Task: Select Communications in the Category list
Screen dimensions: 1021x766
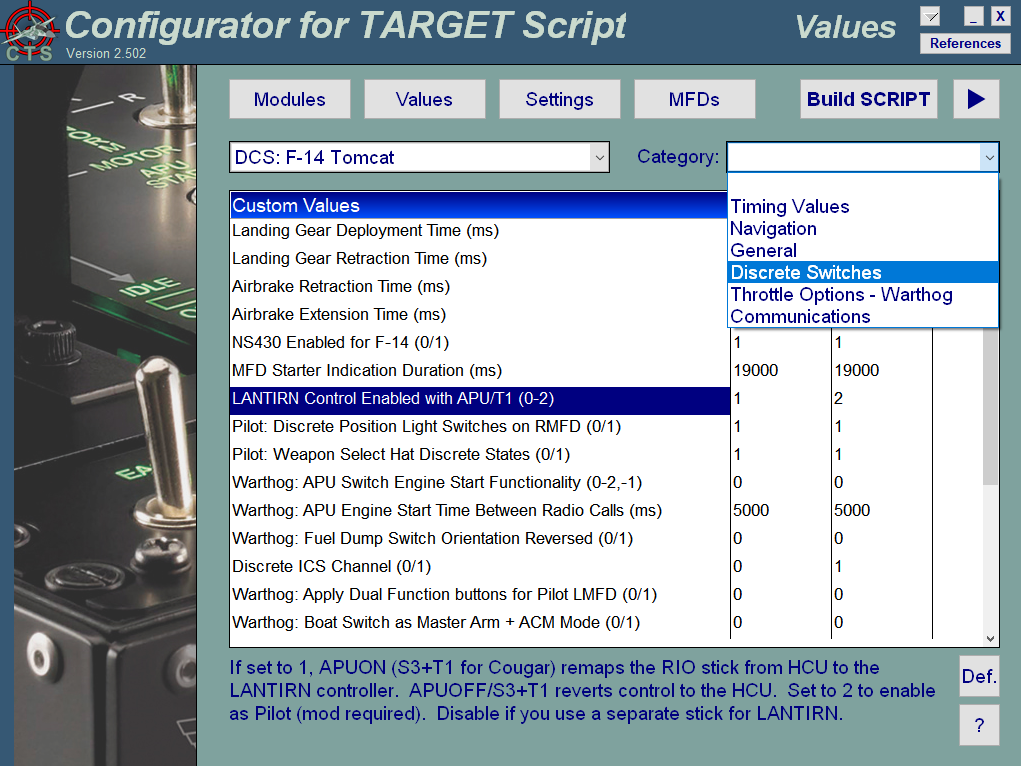Action: [x=800, y=317]
